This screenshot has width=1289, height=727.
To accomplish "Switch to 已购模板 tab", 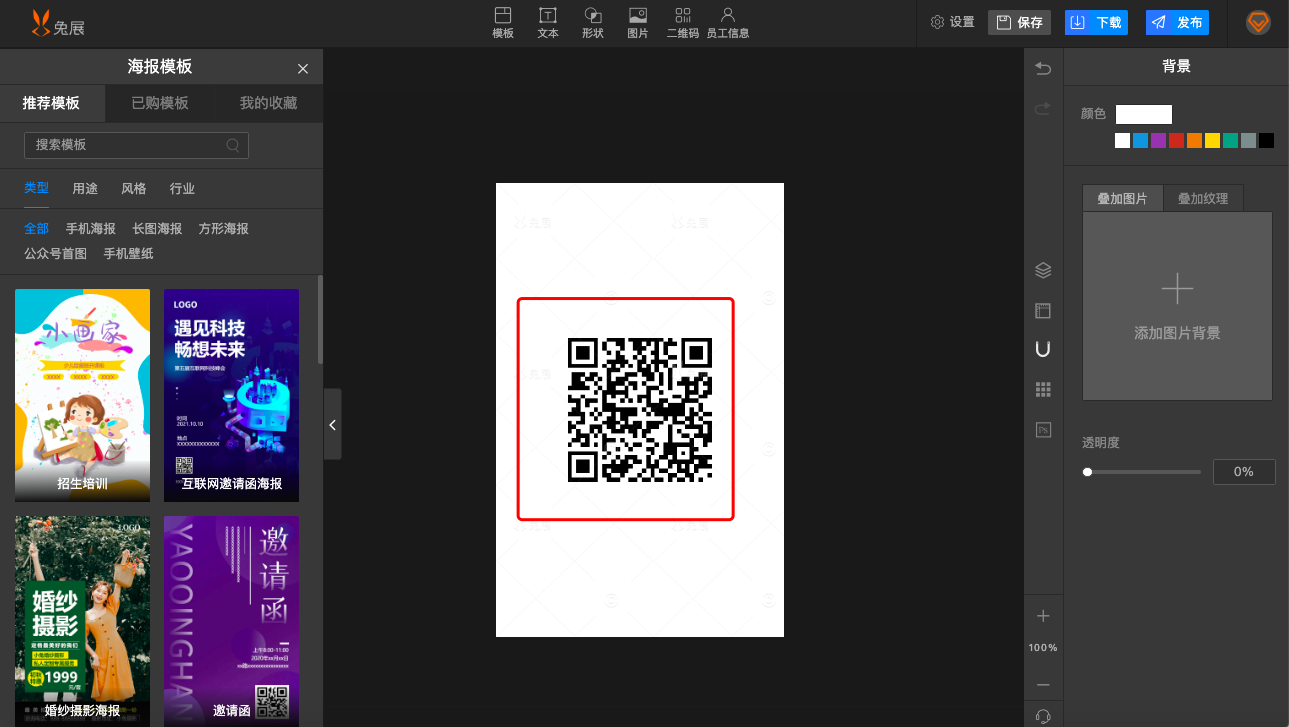I will click(x=160, y=103).
